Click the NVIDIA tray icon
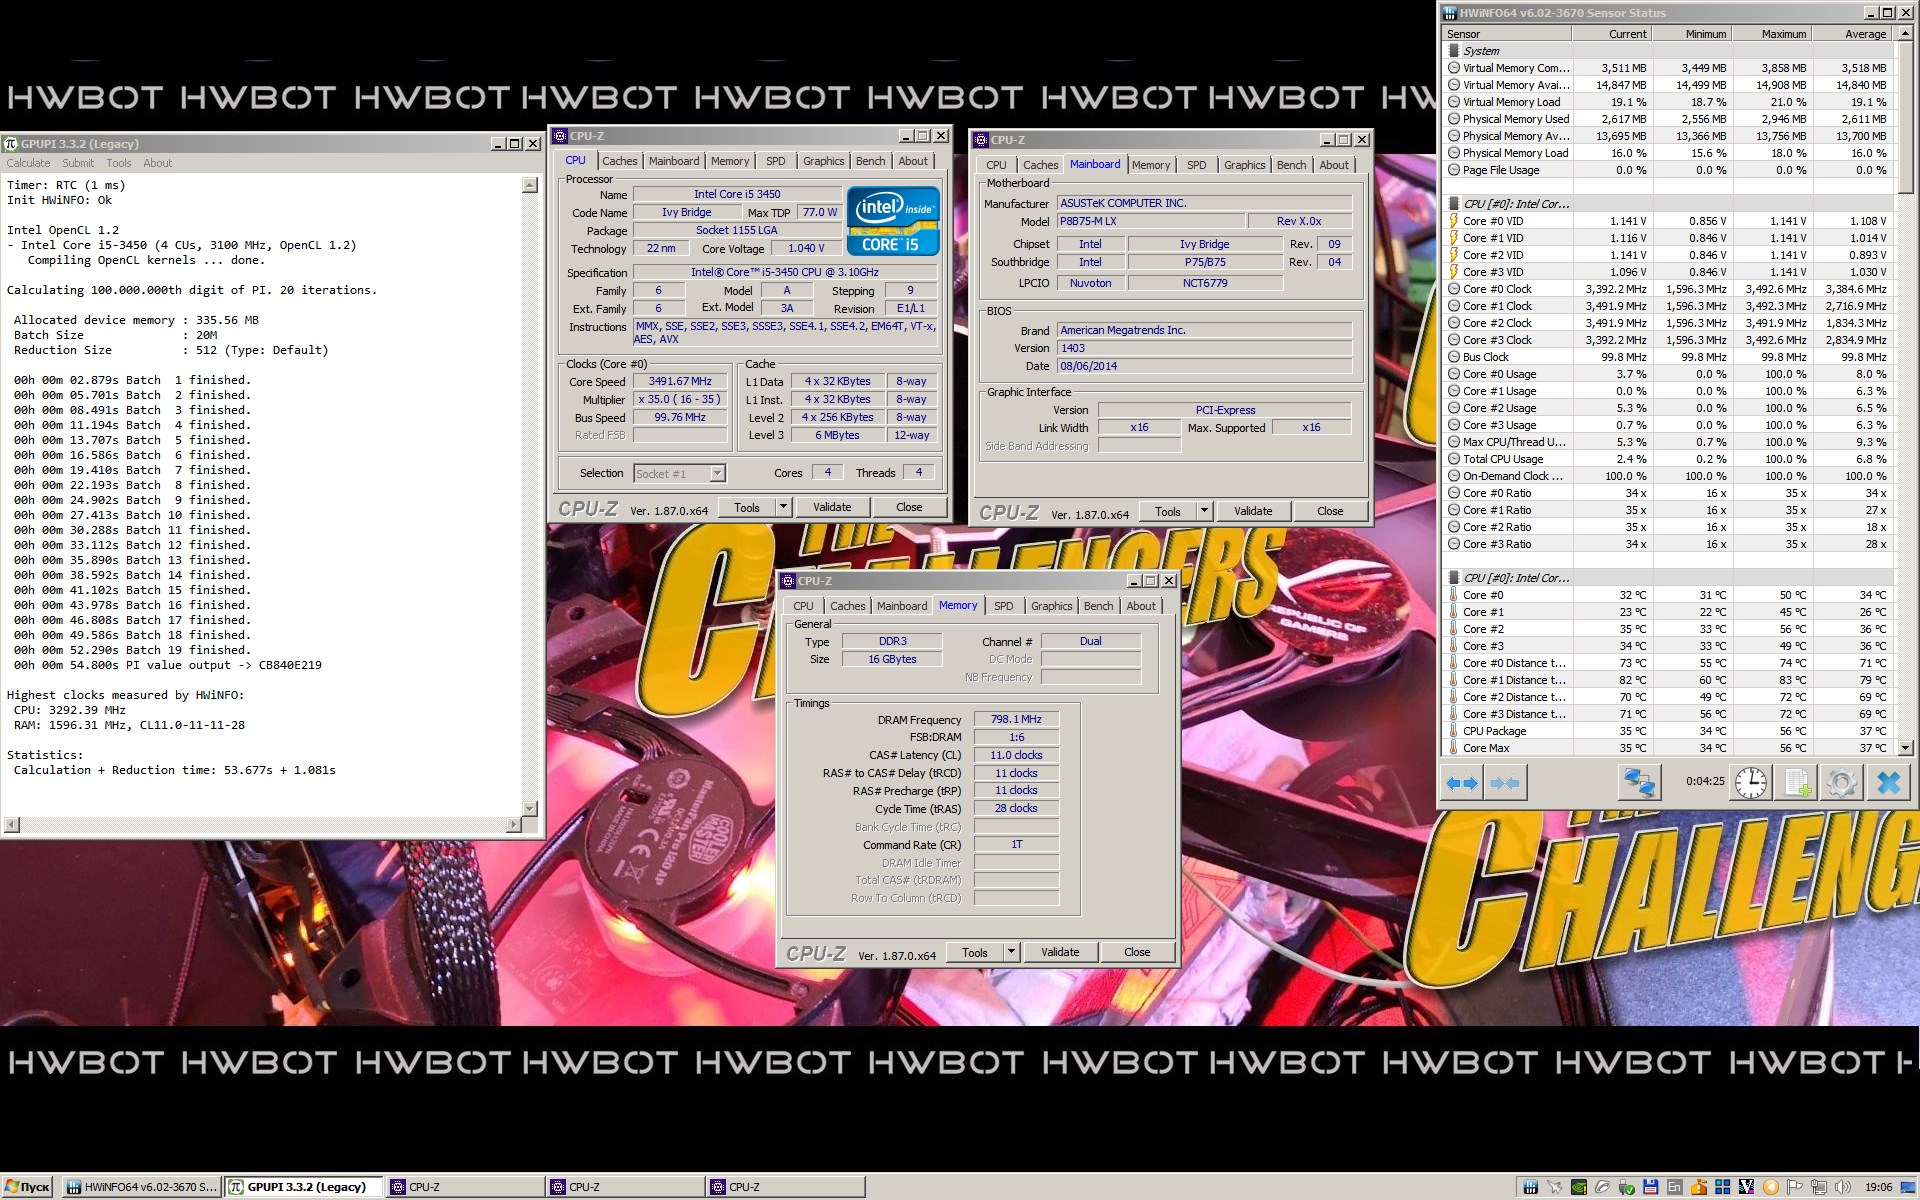Screen dimensions: 1920x1200 click(1579, 1187)
